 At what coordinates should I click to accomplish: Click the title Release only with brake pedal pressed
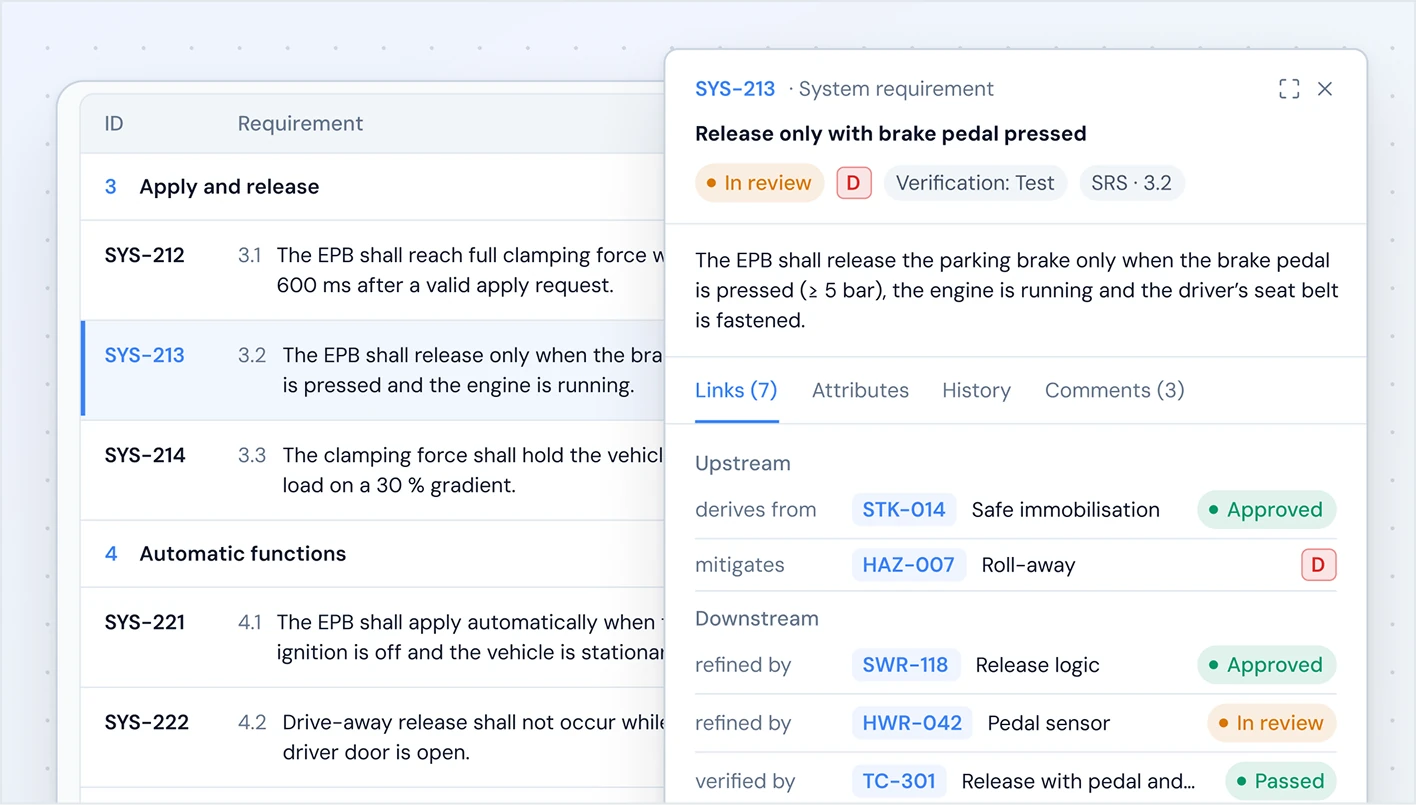(891, 134)
